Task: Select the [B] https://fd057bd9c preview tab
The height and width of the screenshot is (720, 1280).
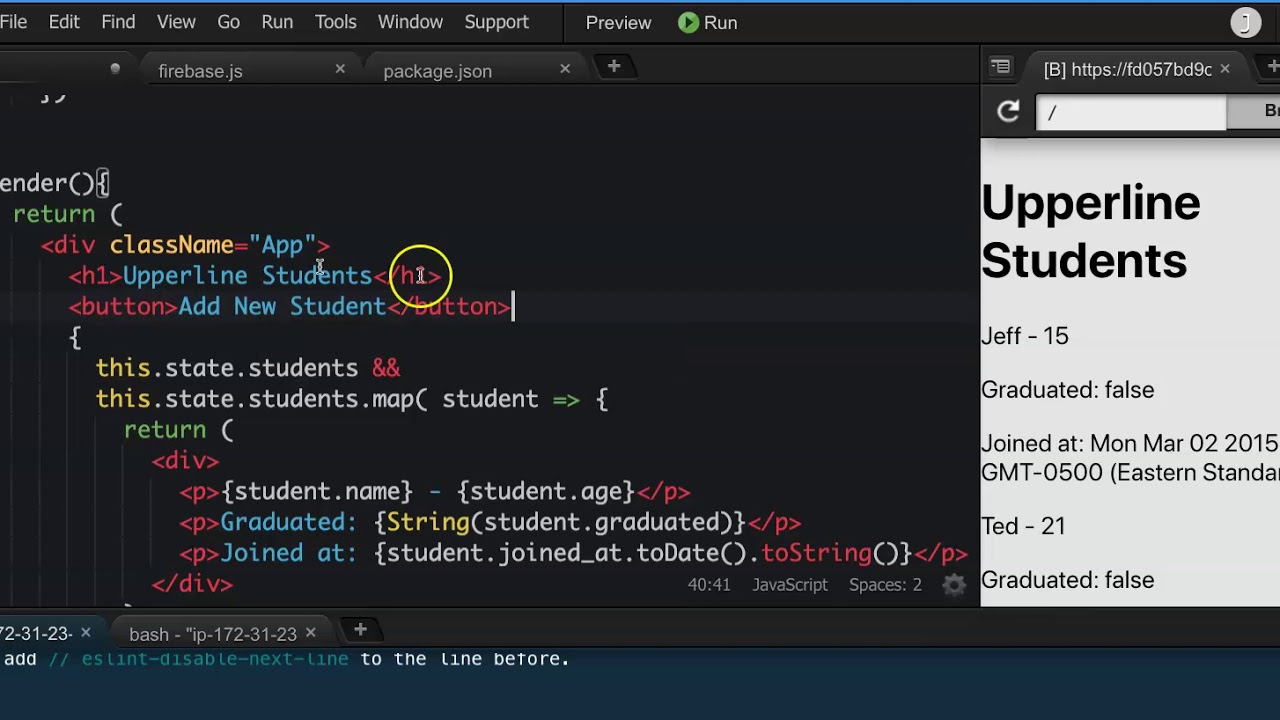Action: click(1127, 70)
